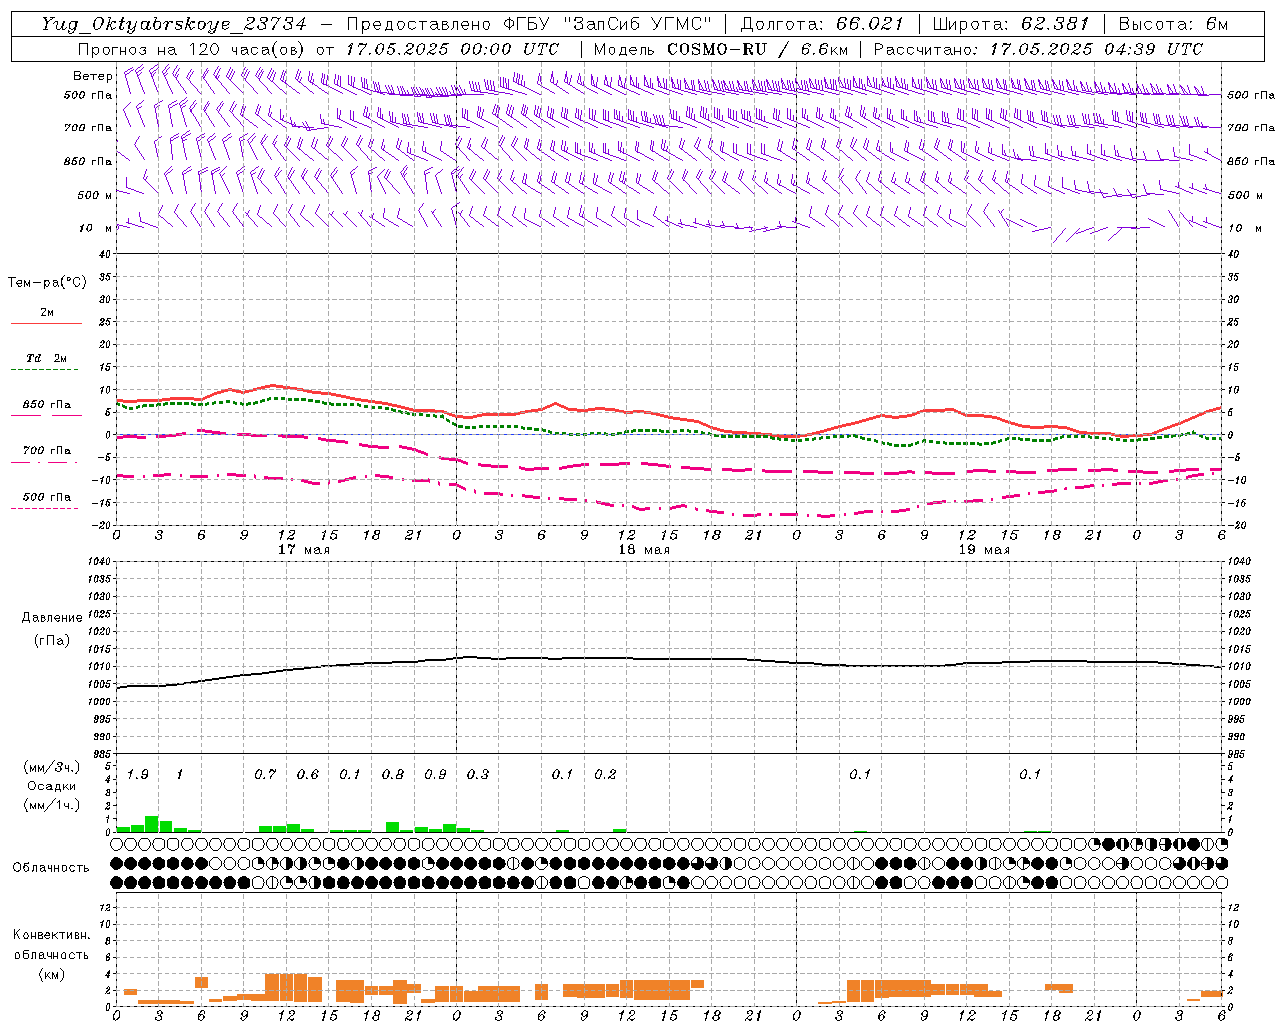Select the 'ЗапСиб УГМС' provider text
This screenshot has width=1280, height=1024.
click(639, 24)
